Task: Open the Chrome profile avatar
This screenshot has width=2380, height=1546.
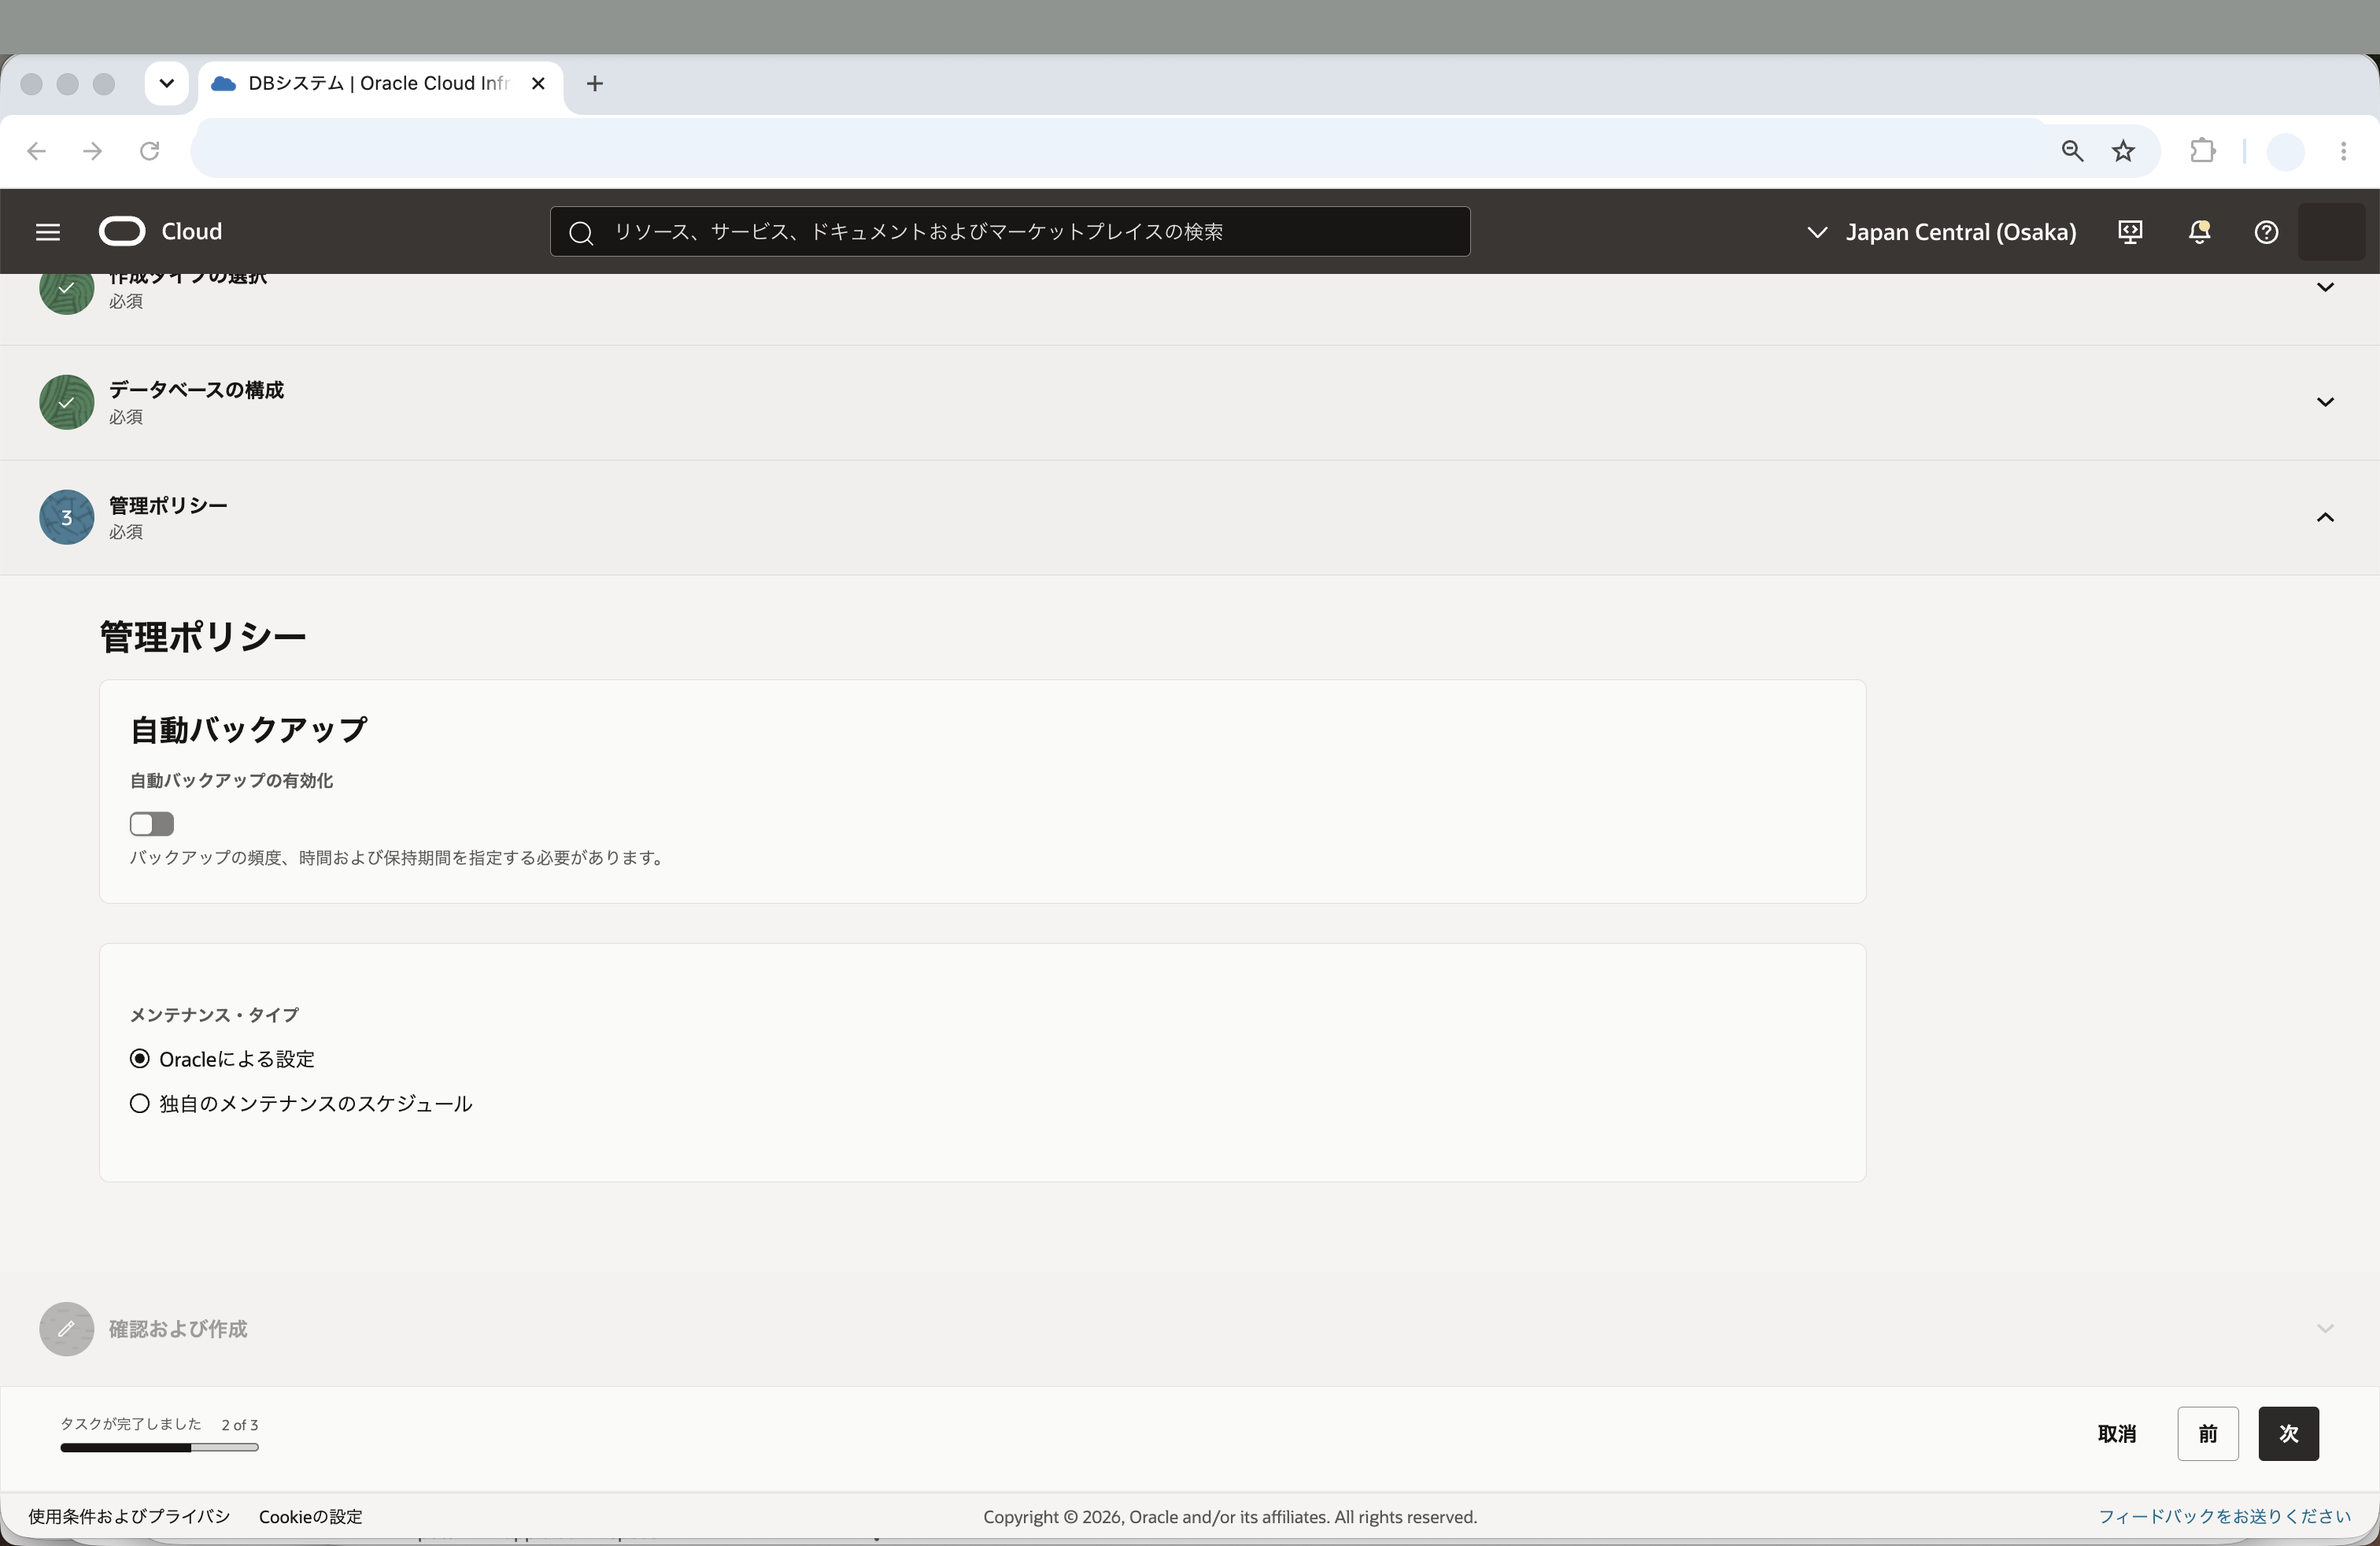Action: (x=2285, y=151)
